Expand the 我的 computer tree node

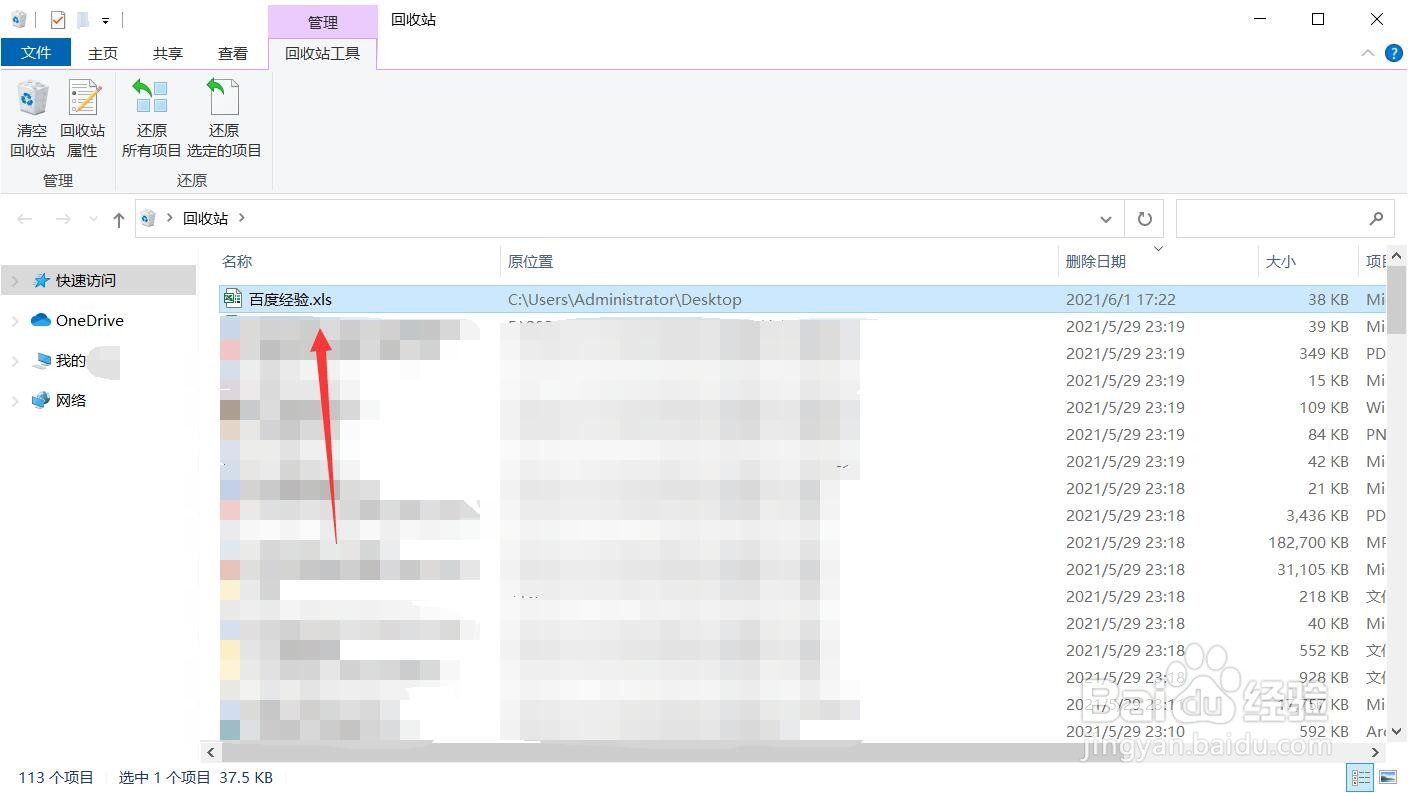[x=15, y=361]
